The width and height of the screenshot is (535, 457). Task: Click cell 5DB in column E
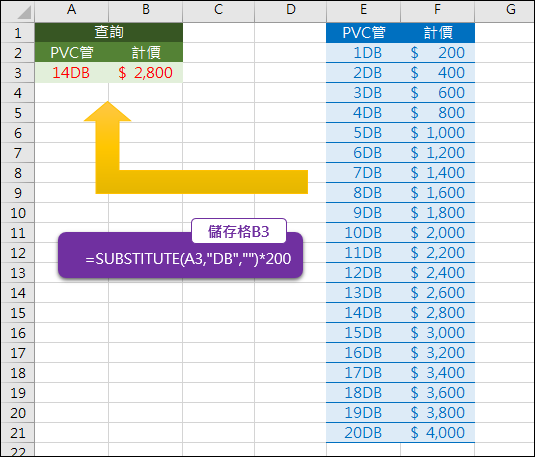[x=363, y=133]
